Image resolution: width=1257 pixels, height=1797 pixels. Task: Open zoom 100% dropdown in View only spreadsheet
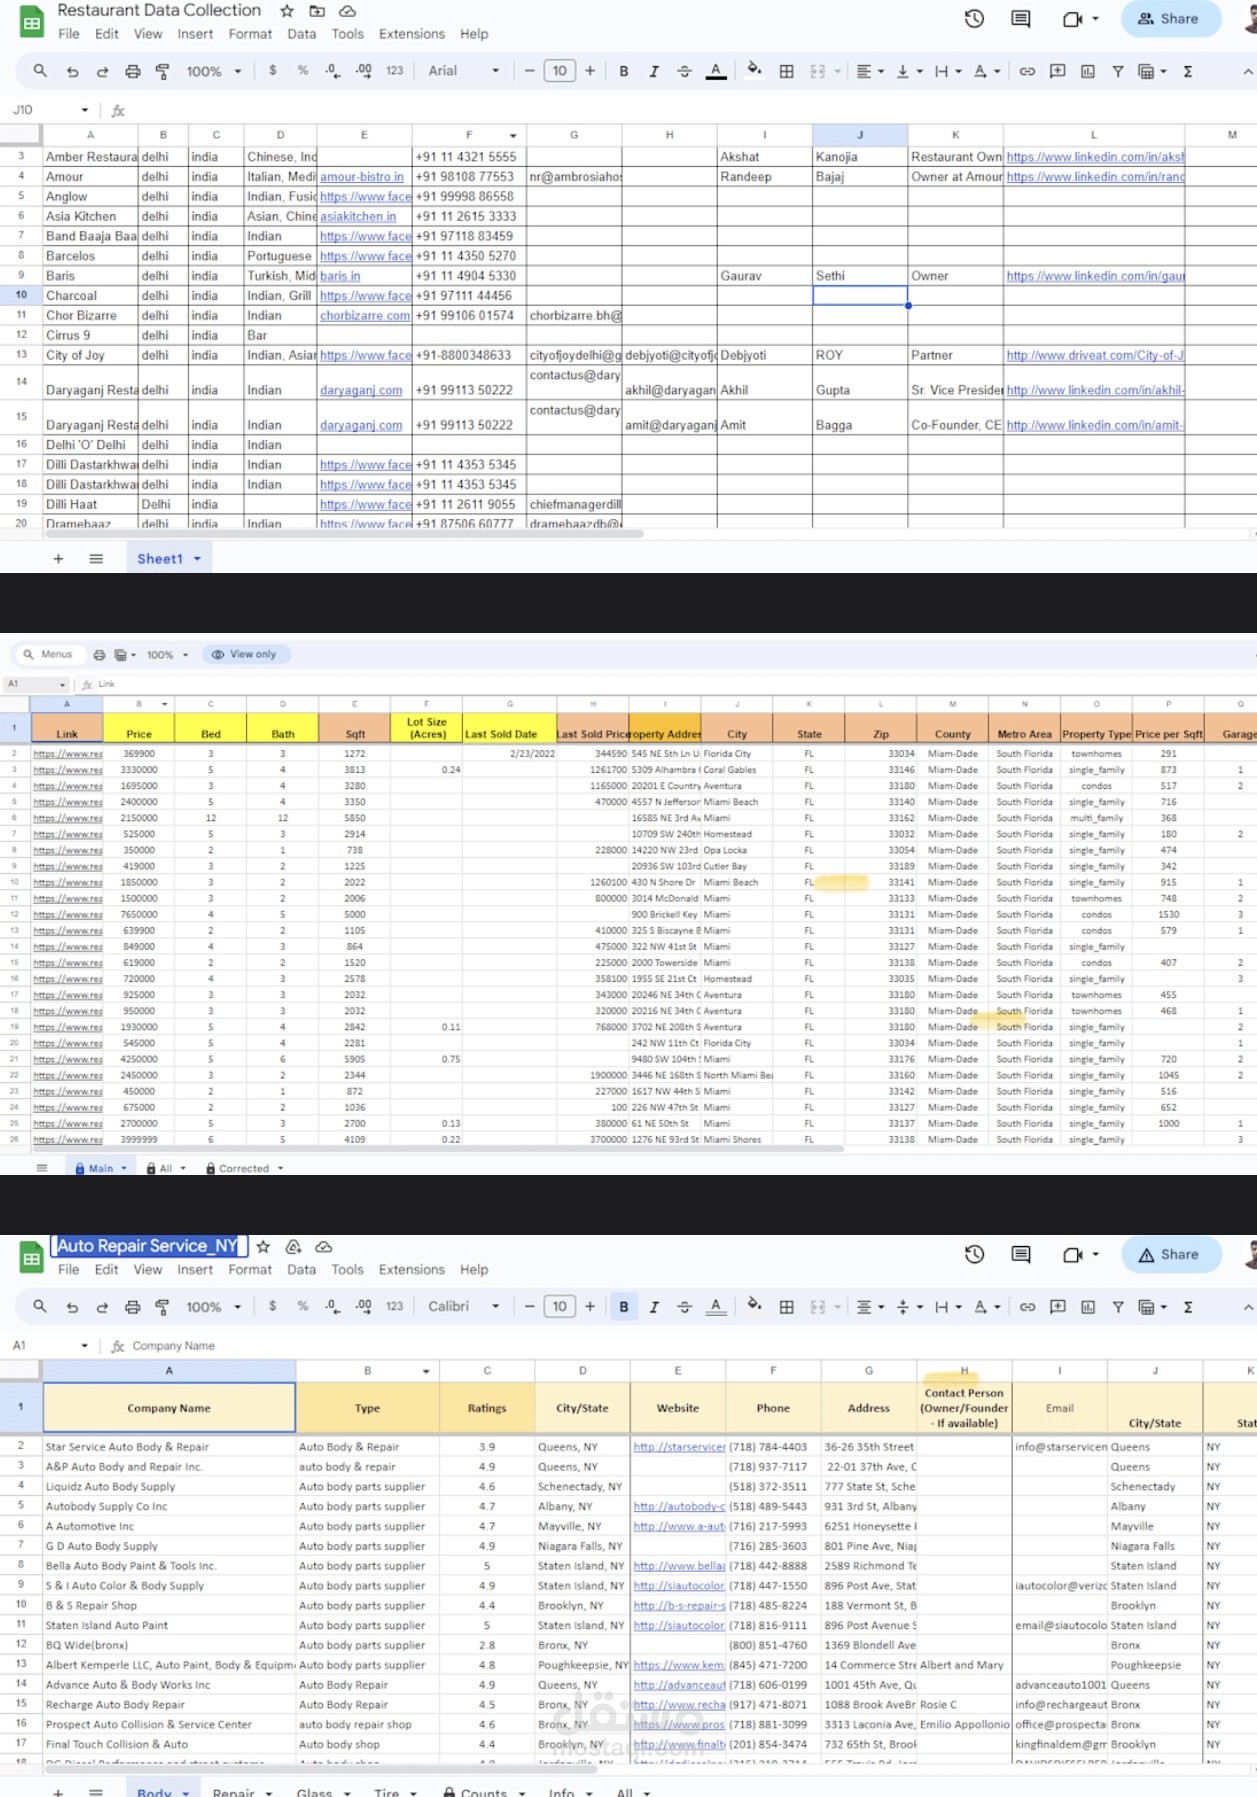pyautogui.click(x=168, y=655)
